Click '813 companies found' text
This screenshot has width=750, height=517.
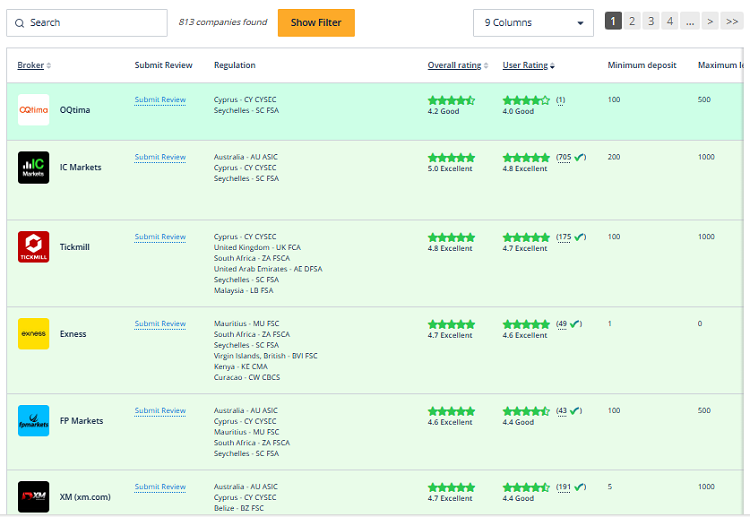point(223,22)
